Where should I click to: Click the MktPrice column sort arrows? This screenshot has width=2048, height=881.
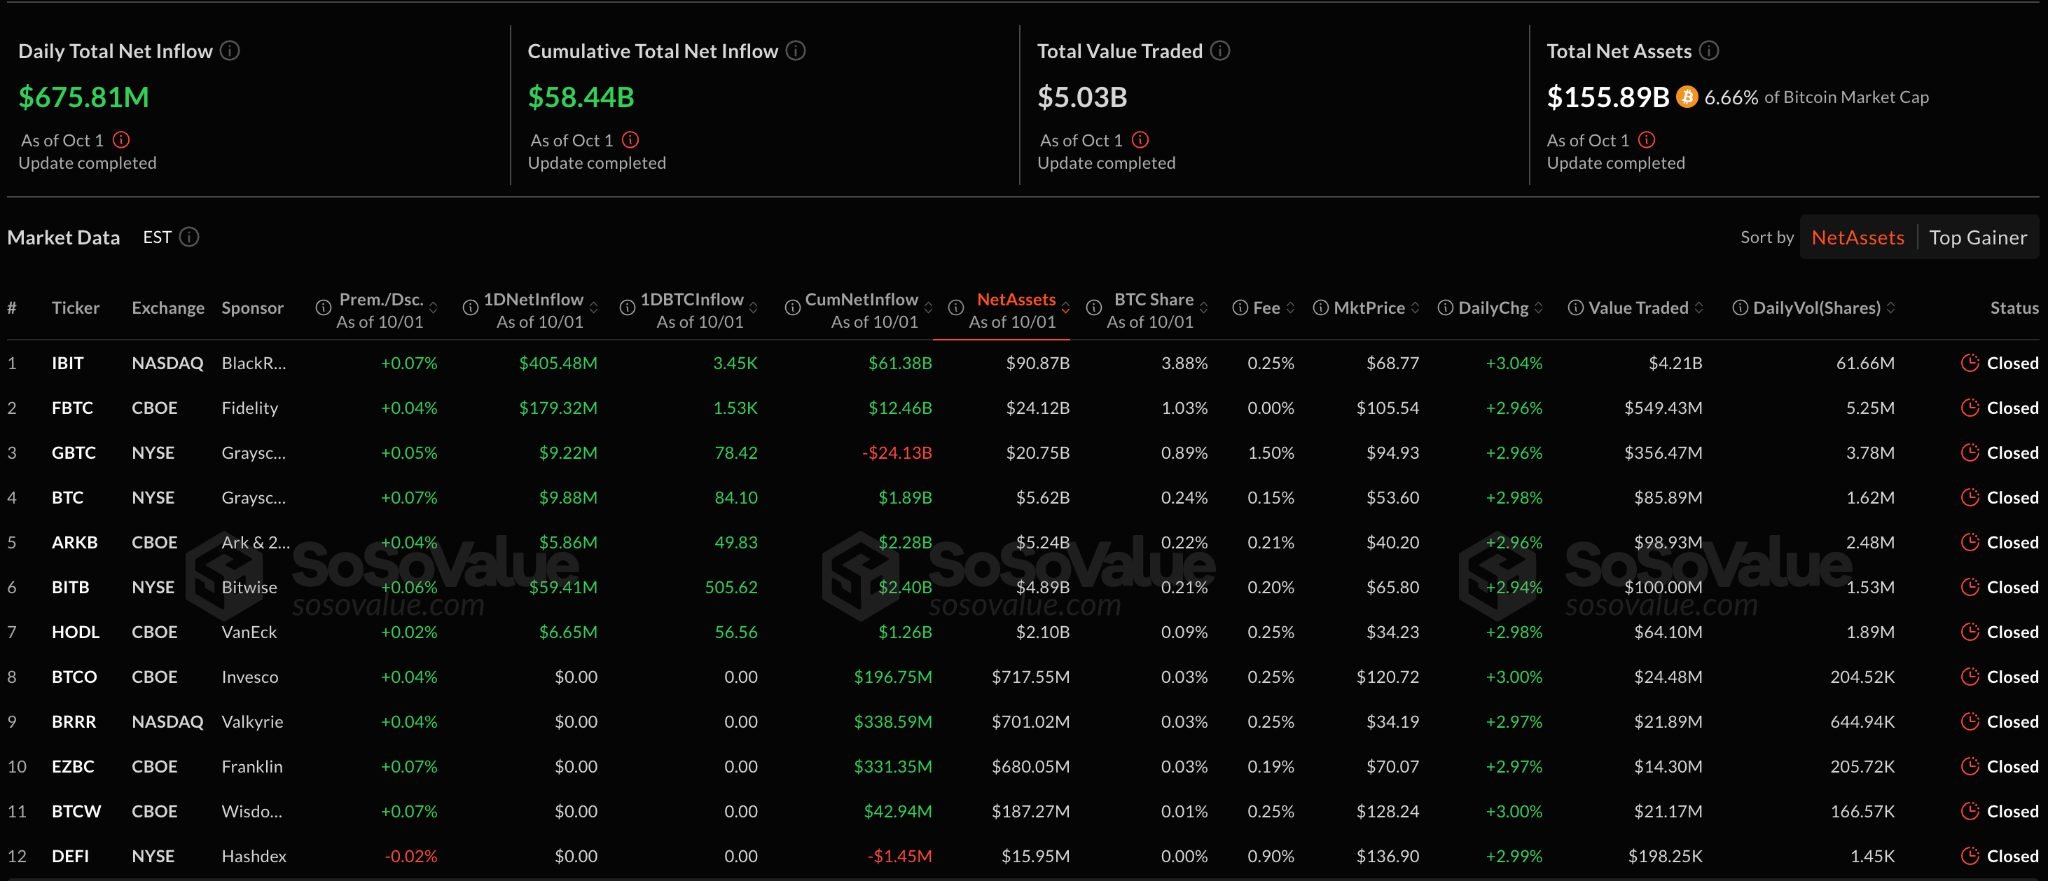1415,308
